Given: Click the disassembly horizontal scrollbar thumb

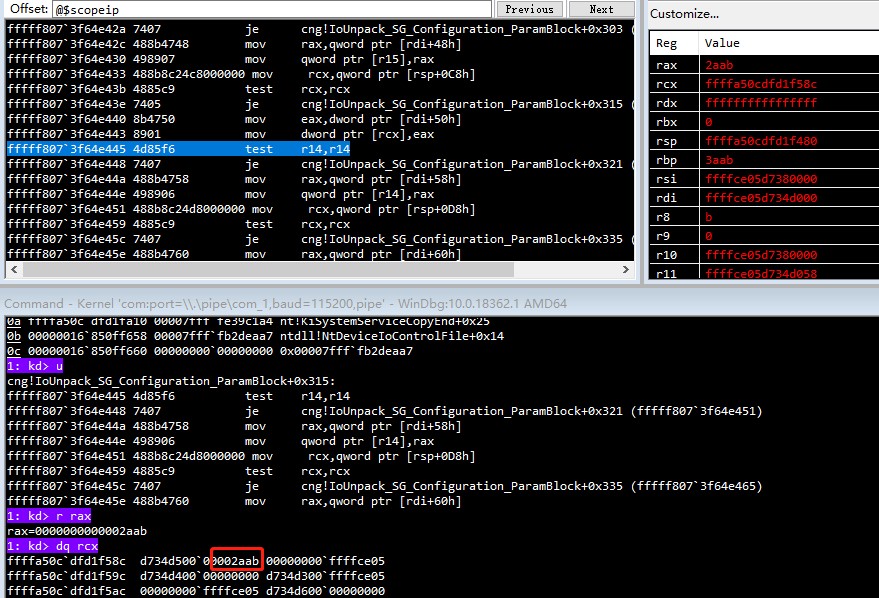Looking at the screenshot, I should pos(268,270).
